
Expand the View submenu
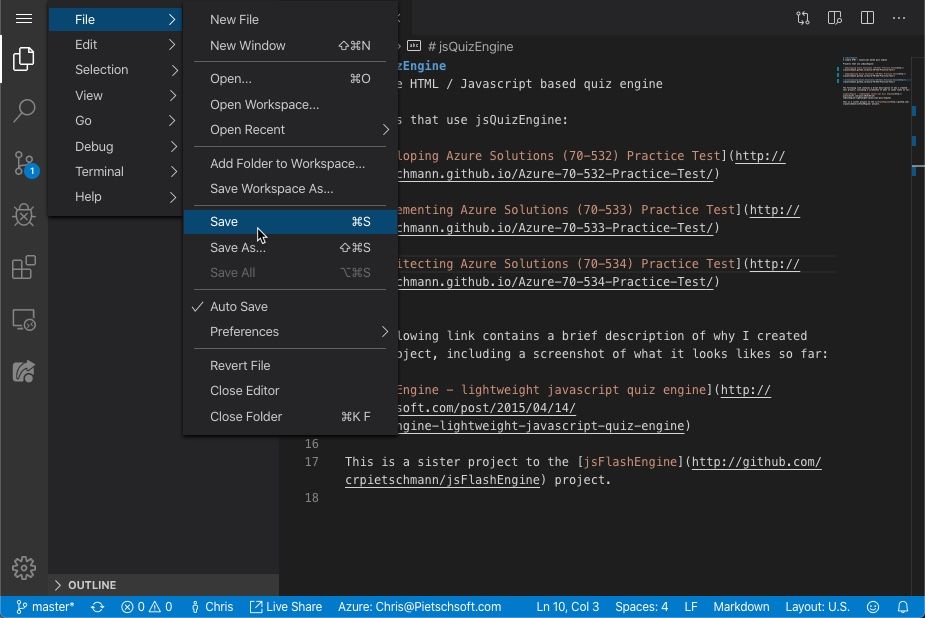(x=116, y=96)
